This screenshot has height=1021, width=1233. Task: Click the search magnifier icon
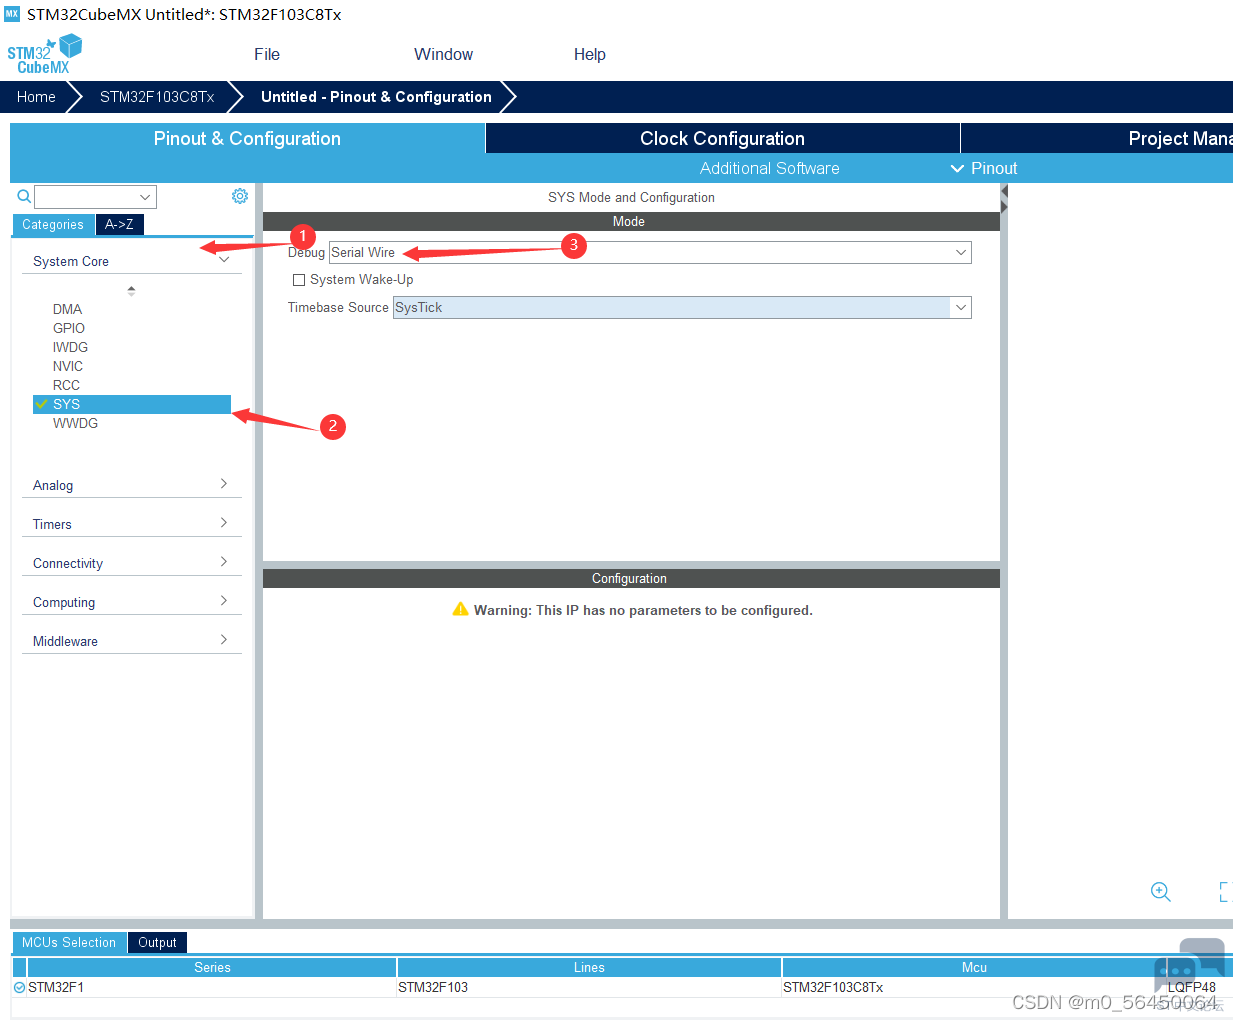pyautogui.click(x=24, y=196)
